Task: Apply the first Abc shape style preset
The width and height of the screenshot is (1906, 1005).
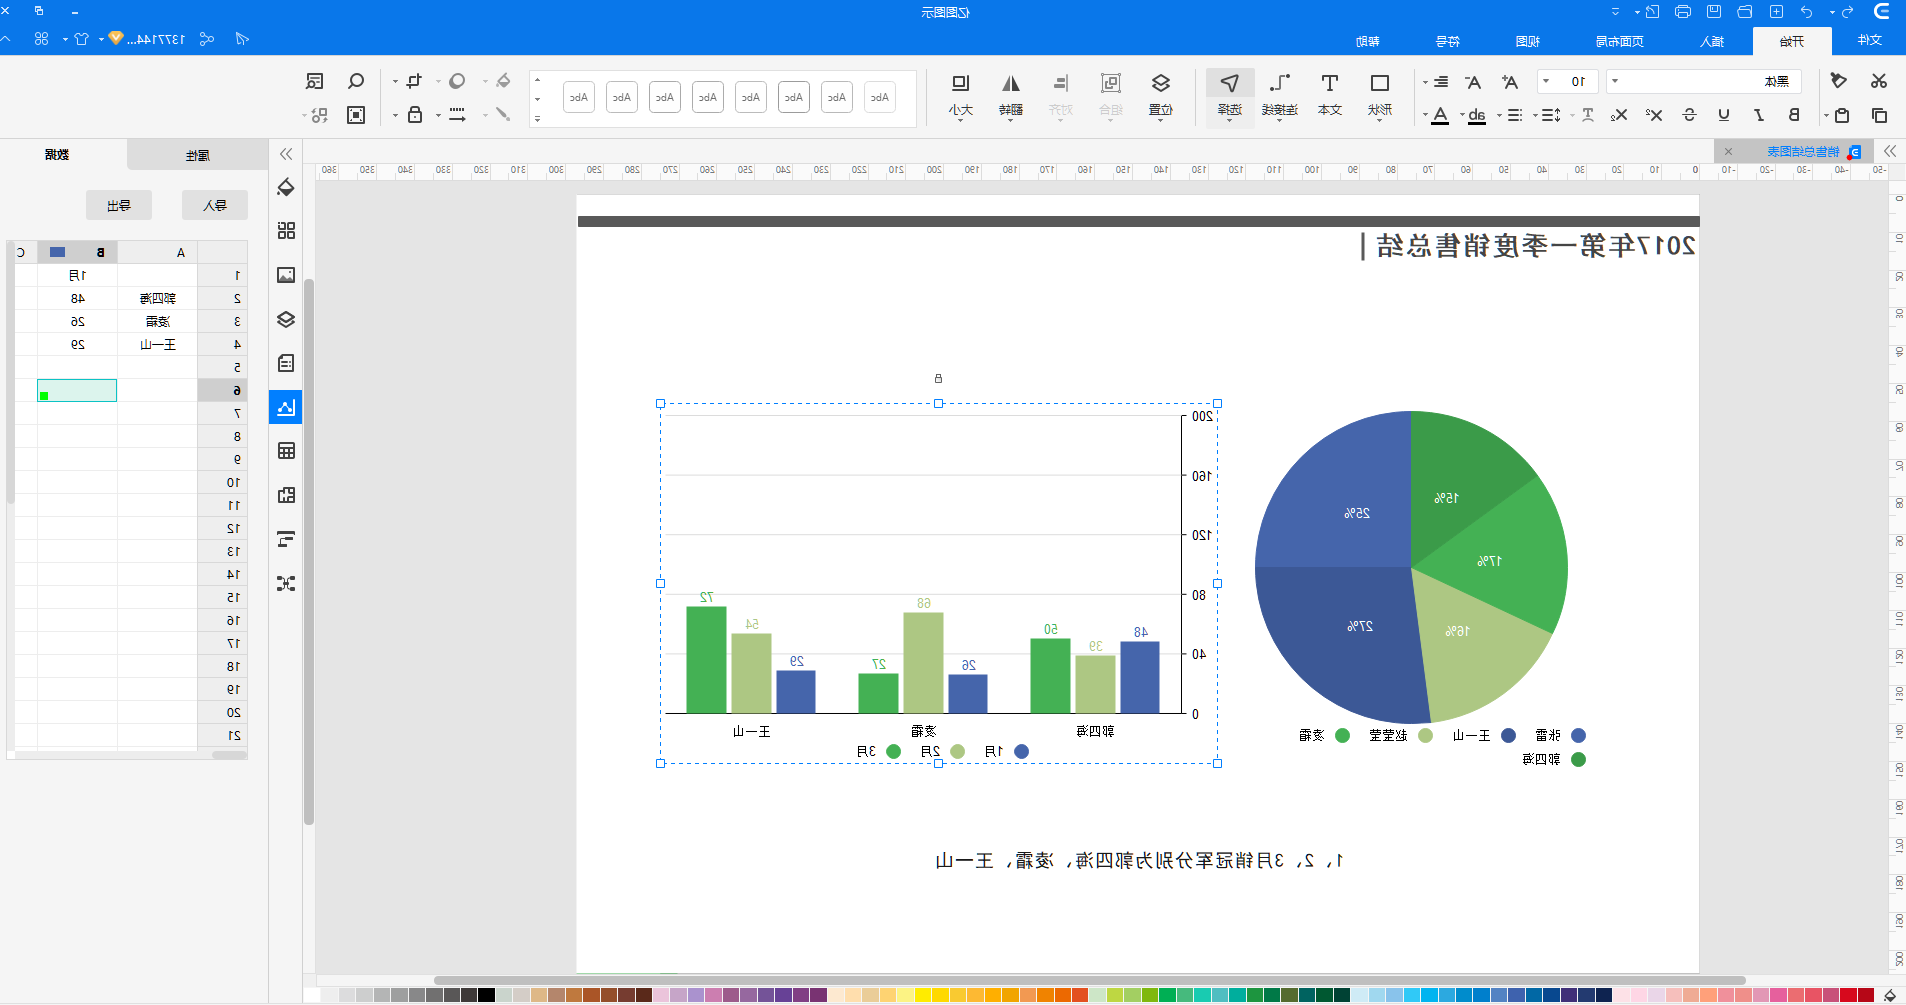Action: pos(879,97)
